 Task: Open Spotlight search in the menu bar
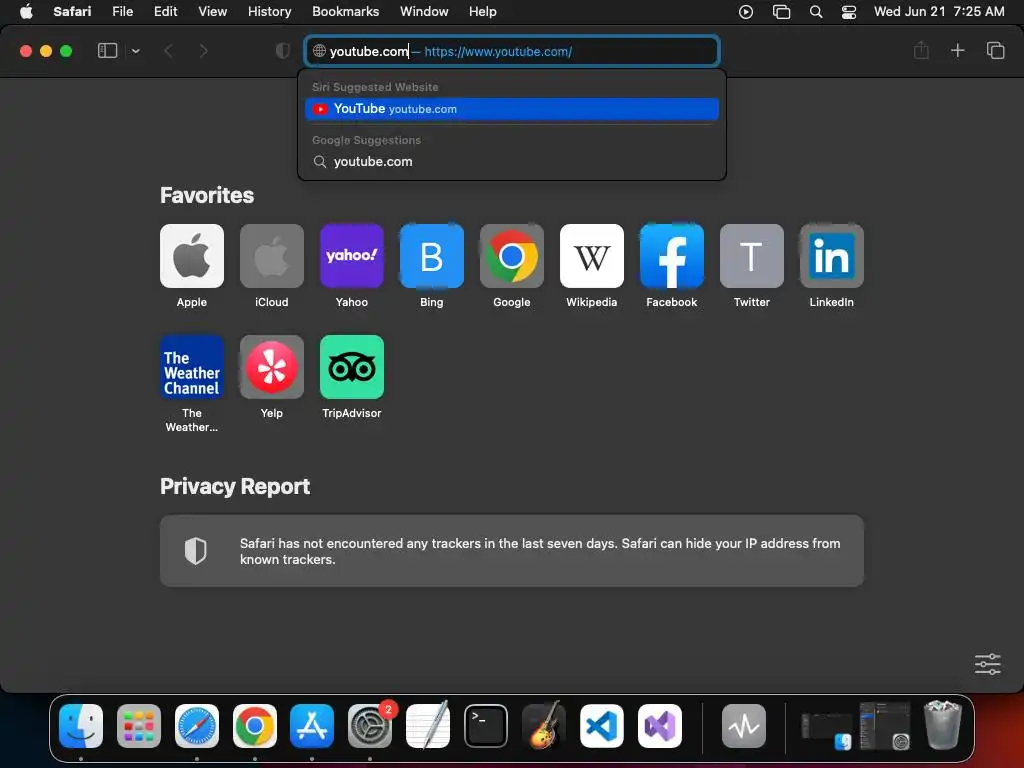point(816,12)
